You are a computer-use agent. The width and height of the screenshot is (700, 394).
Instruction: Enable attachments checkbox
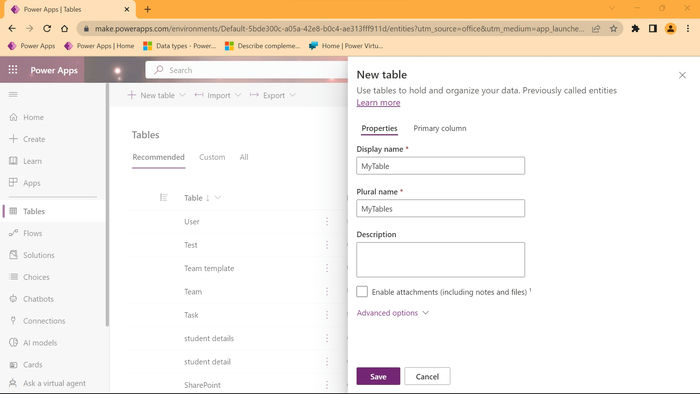[362, 291]
